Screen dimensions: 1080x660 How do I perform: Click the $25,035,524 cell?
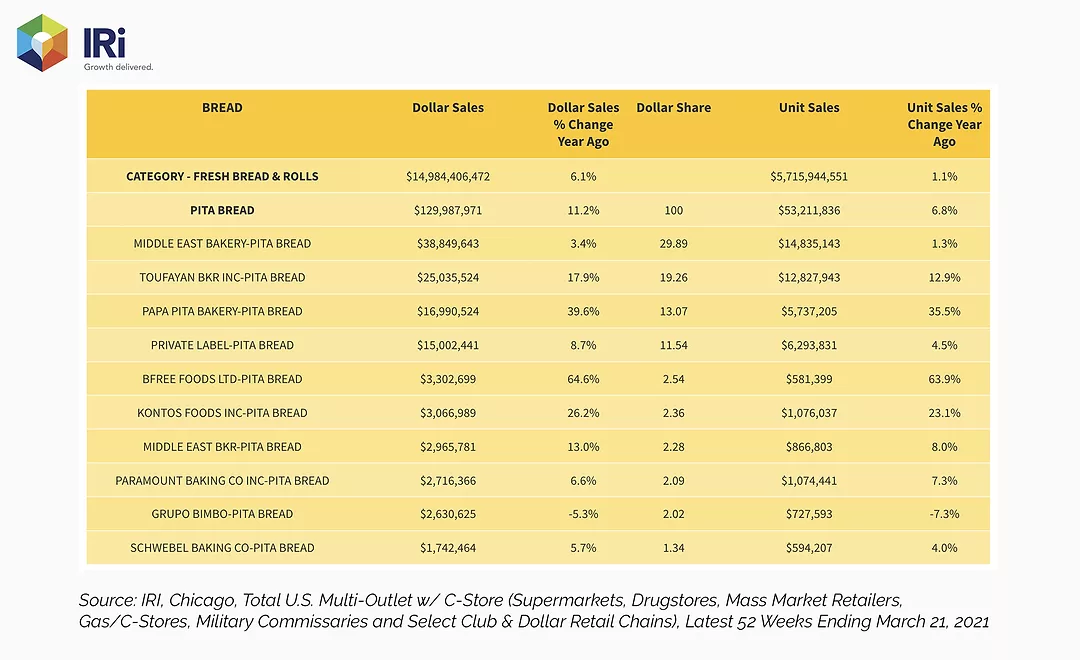point(448,277)
